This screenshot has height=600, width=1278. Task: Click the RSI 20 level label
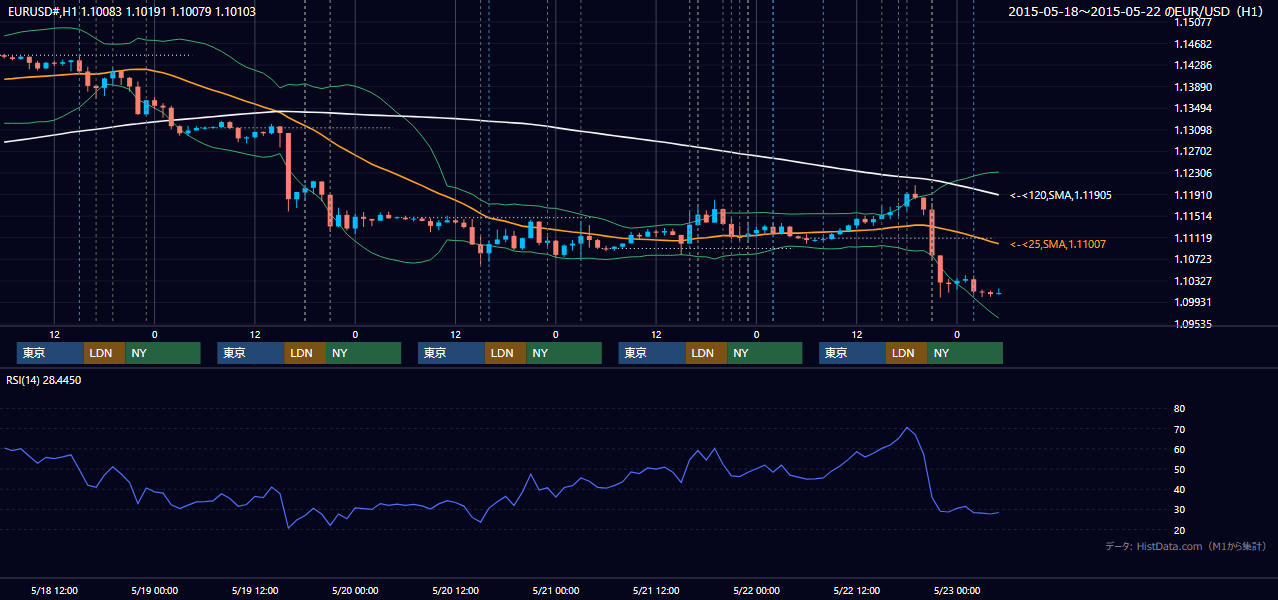pyautogui.click(x=1179, y=530)
